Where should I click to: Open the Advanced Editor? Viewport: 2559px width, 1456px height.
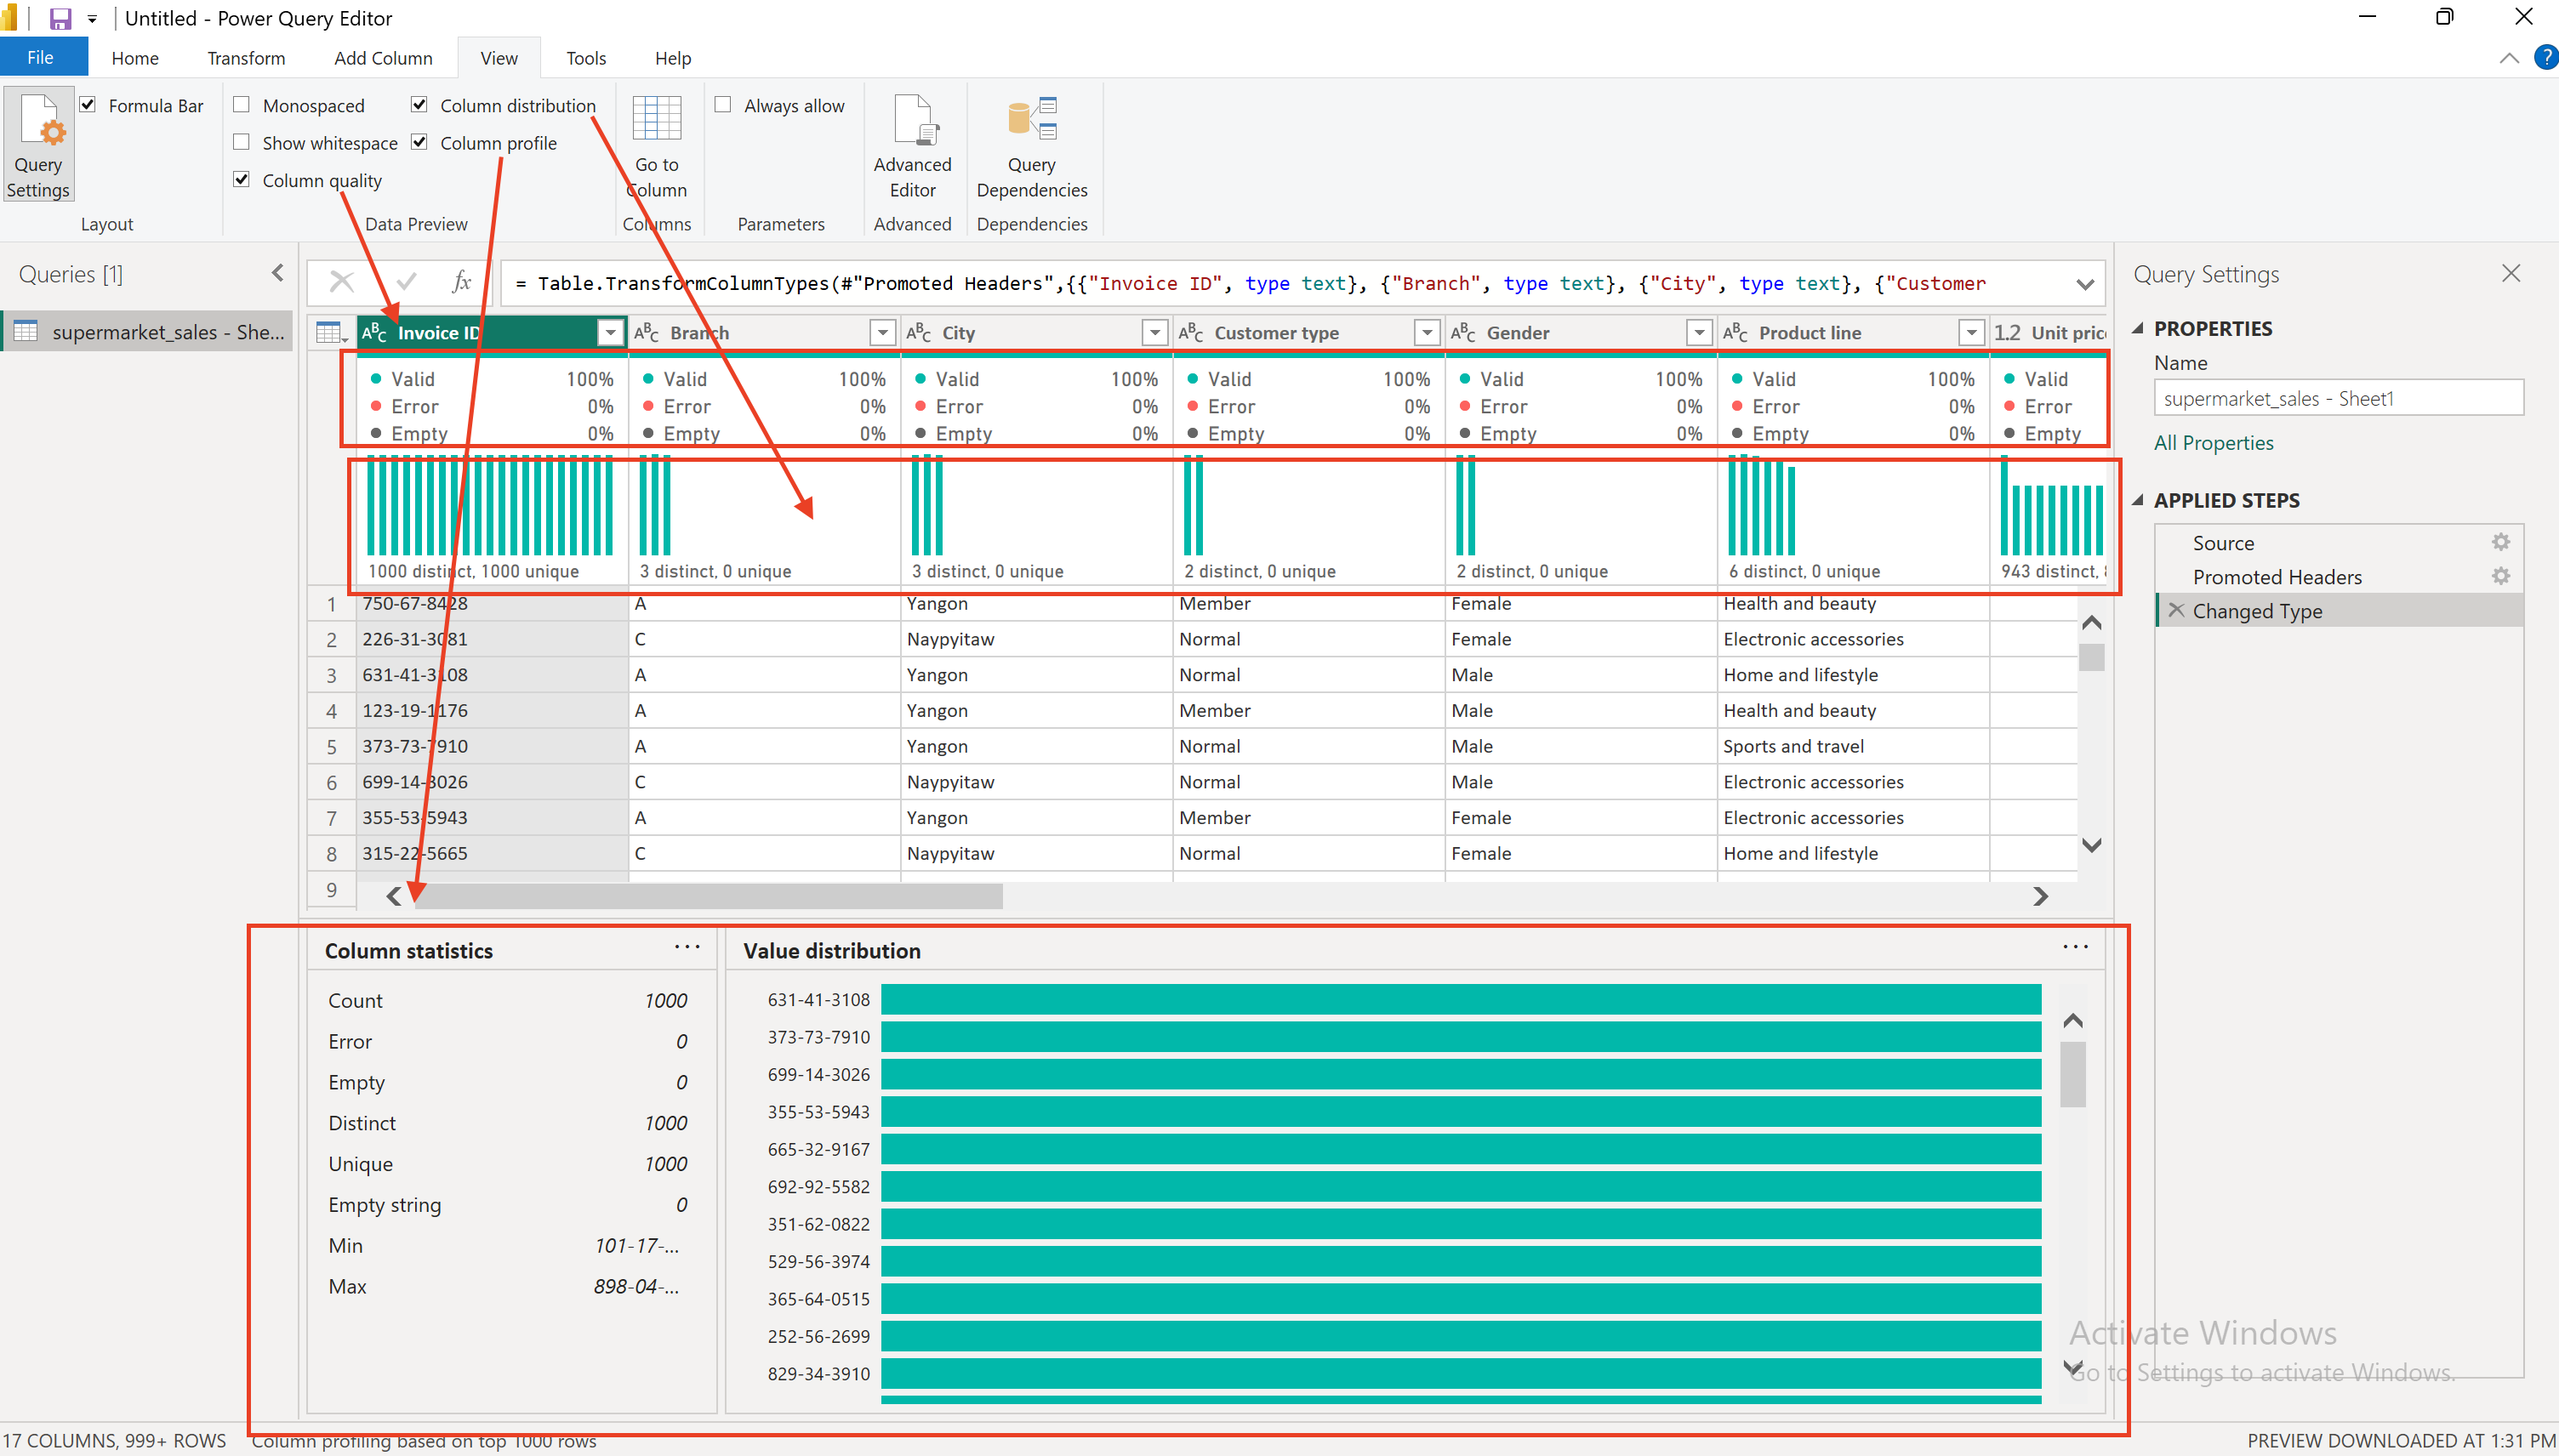tap(912, 147)
